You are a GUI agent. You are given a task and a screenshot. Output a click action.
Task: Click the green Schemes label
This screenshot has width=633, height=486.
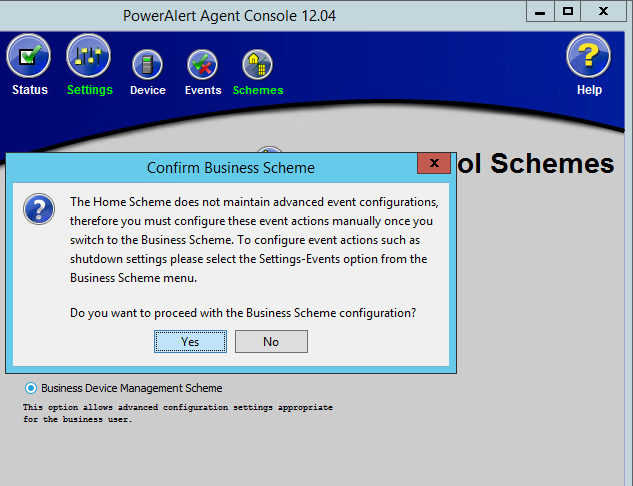pos(258,90)
